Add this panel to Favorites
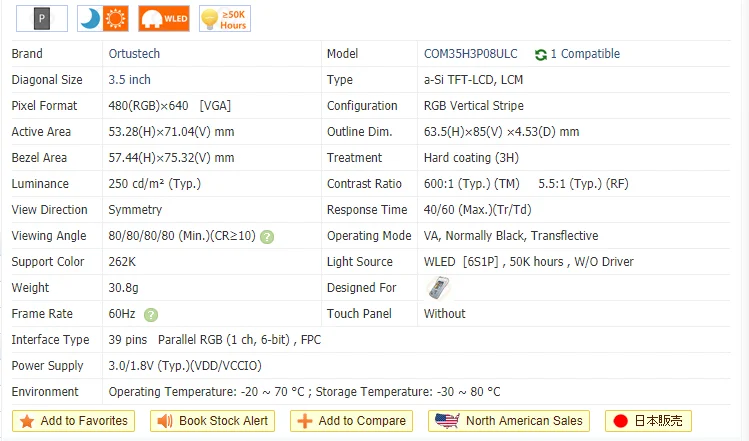The image size is (749, 441). (x=74, y=421)
